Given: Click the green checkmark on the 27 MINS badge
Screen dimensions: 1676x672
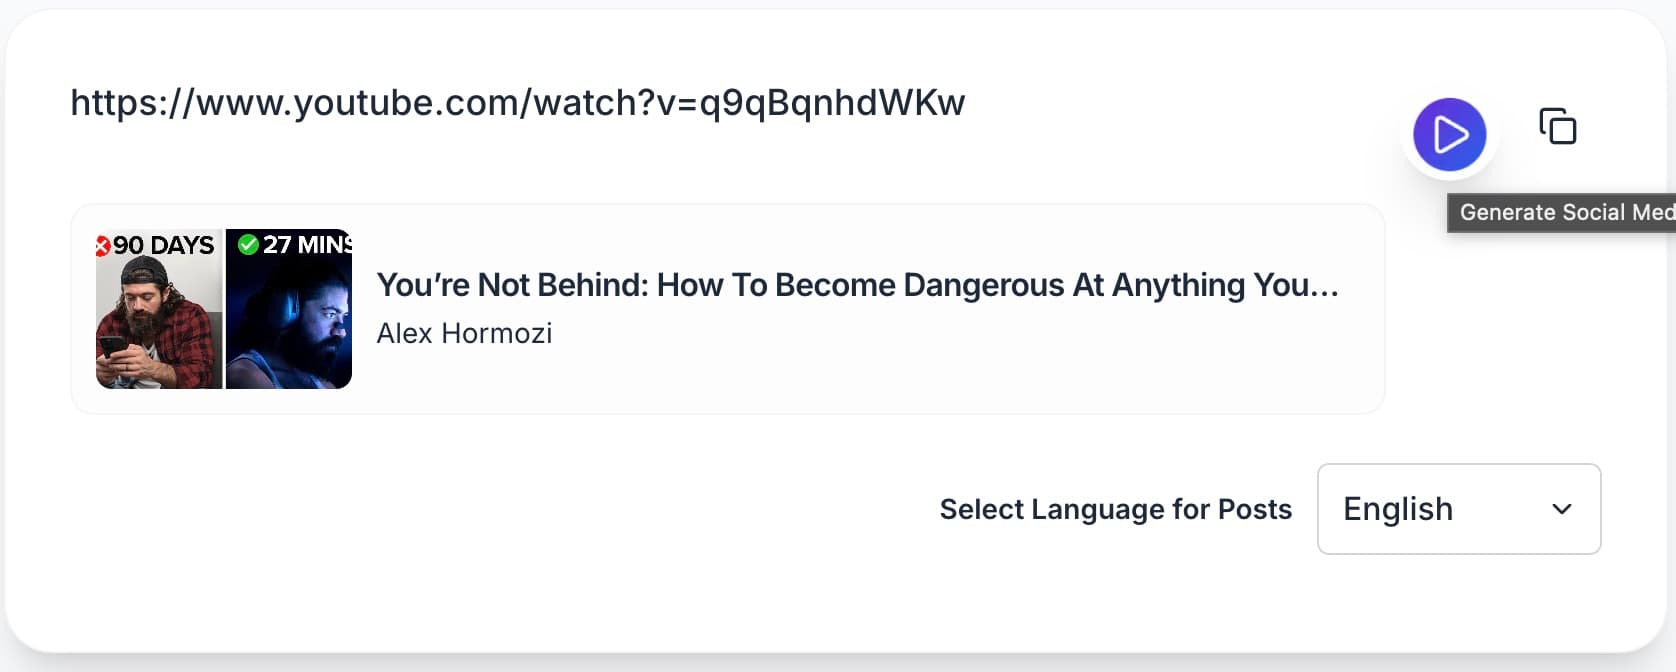Looking at the screenshot, I should click(x=247, y=243).
